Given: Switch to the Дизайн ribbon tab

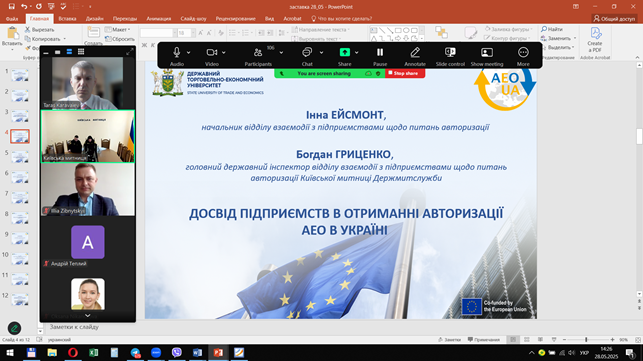Looking at the screenshot, I should pos(94,18).
